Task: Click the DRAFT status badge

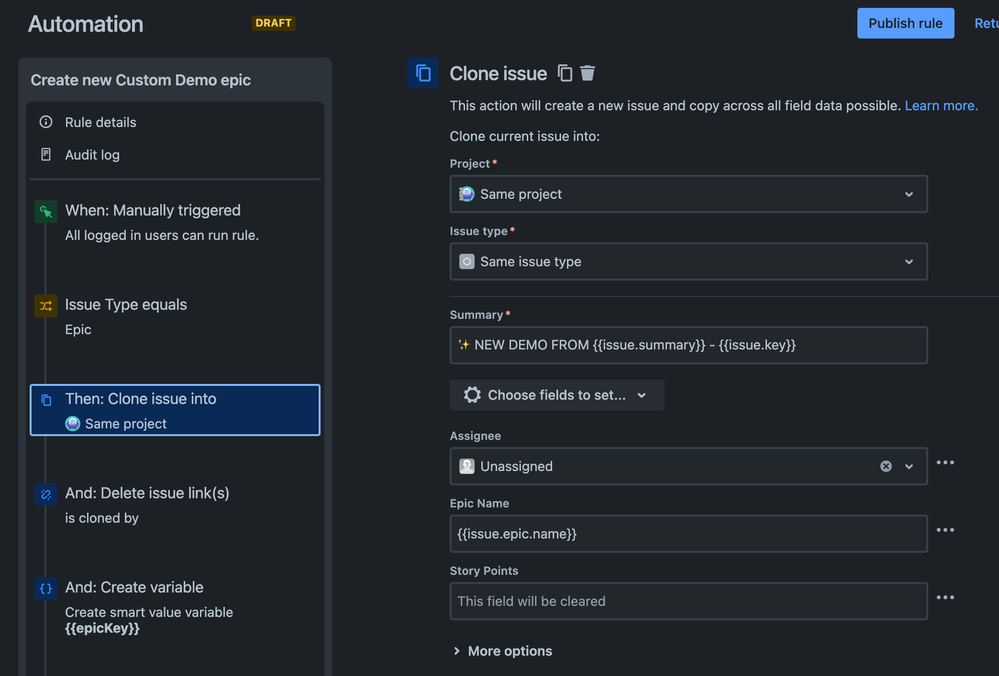Action: [273, 23]
